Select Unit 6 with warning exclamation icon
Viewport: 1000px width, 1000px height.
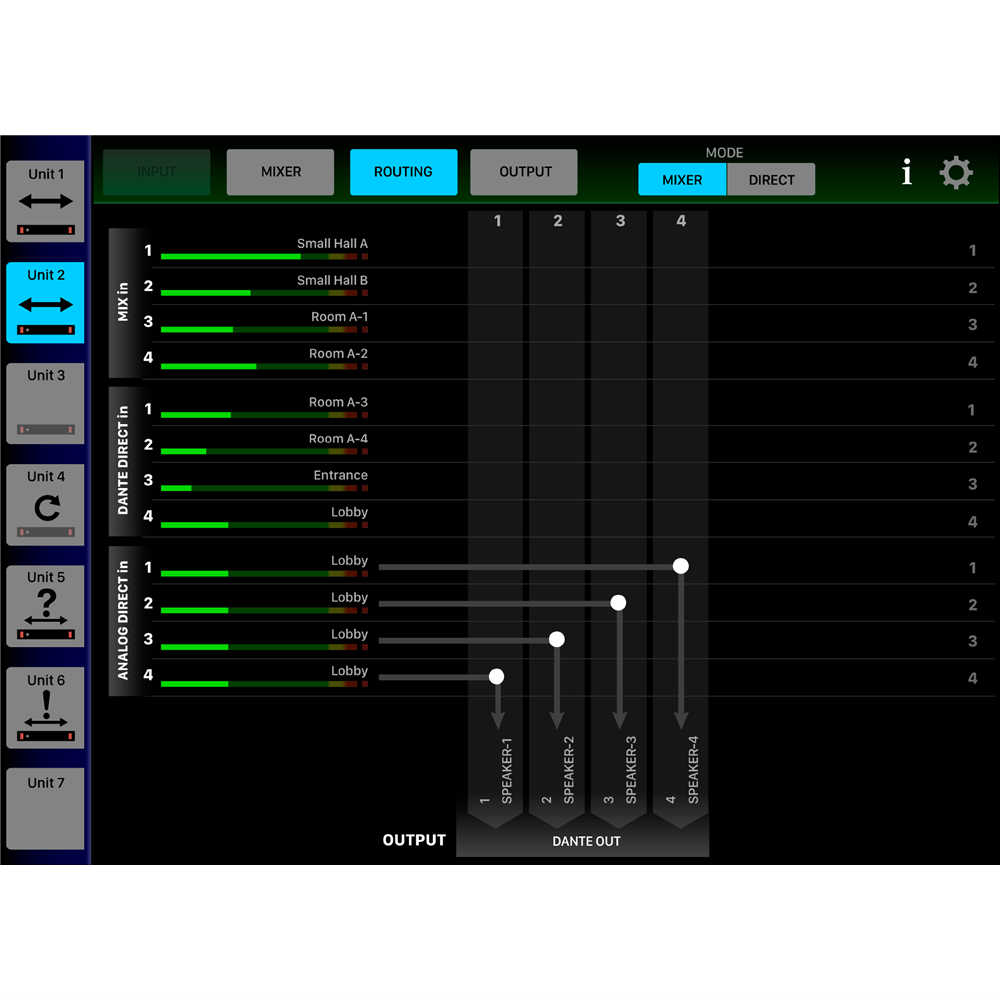tap(46, 708)
